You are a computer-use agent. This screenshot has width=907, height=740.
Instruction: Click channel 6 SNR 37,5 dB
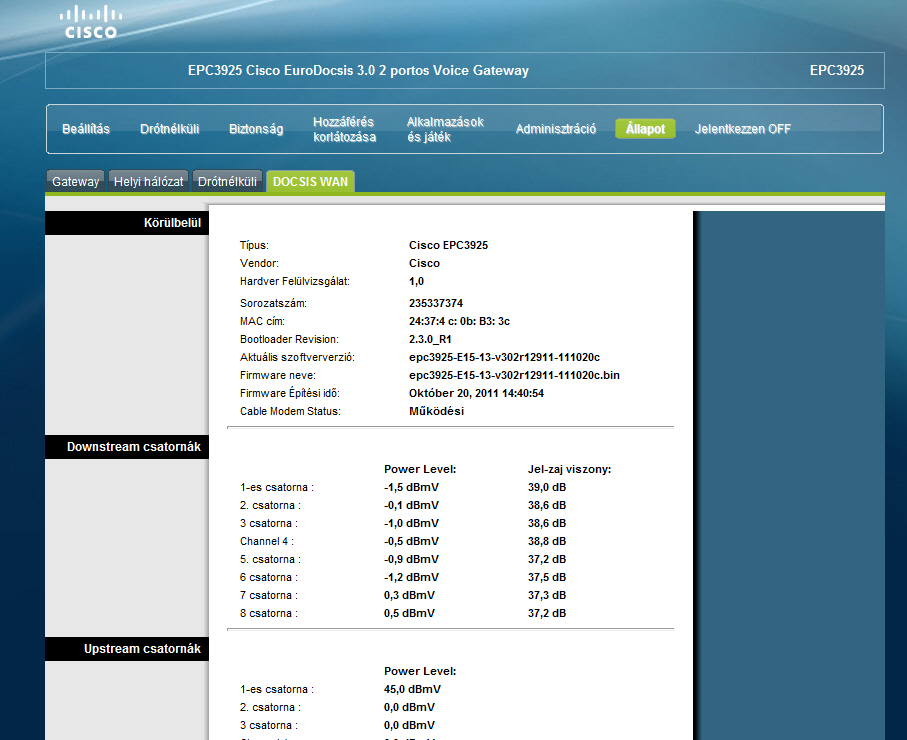[547, 577]
